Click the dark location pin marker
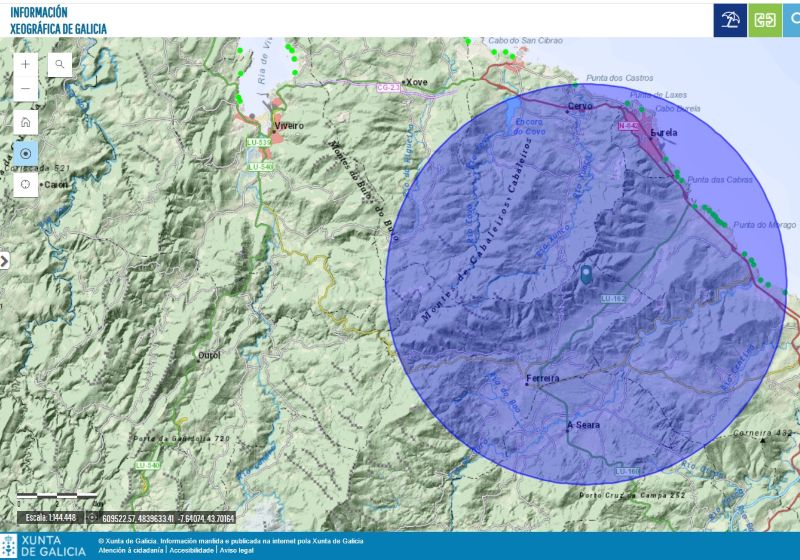This screenshot has height=560, width=800. pyautogui.click(x=586, y=275)
